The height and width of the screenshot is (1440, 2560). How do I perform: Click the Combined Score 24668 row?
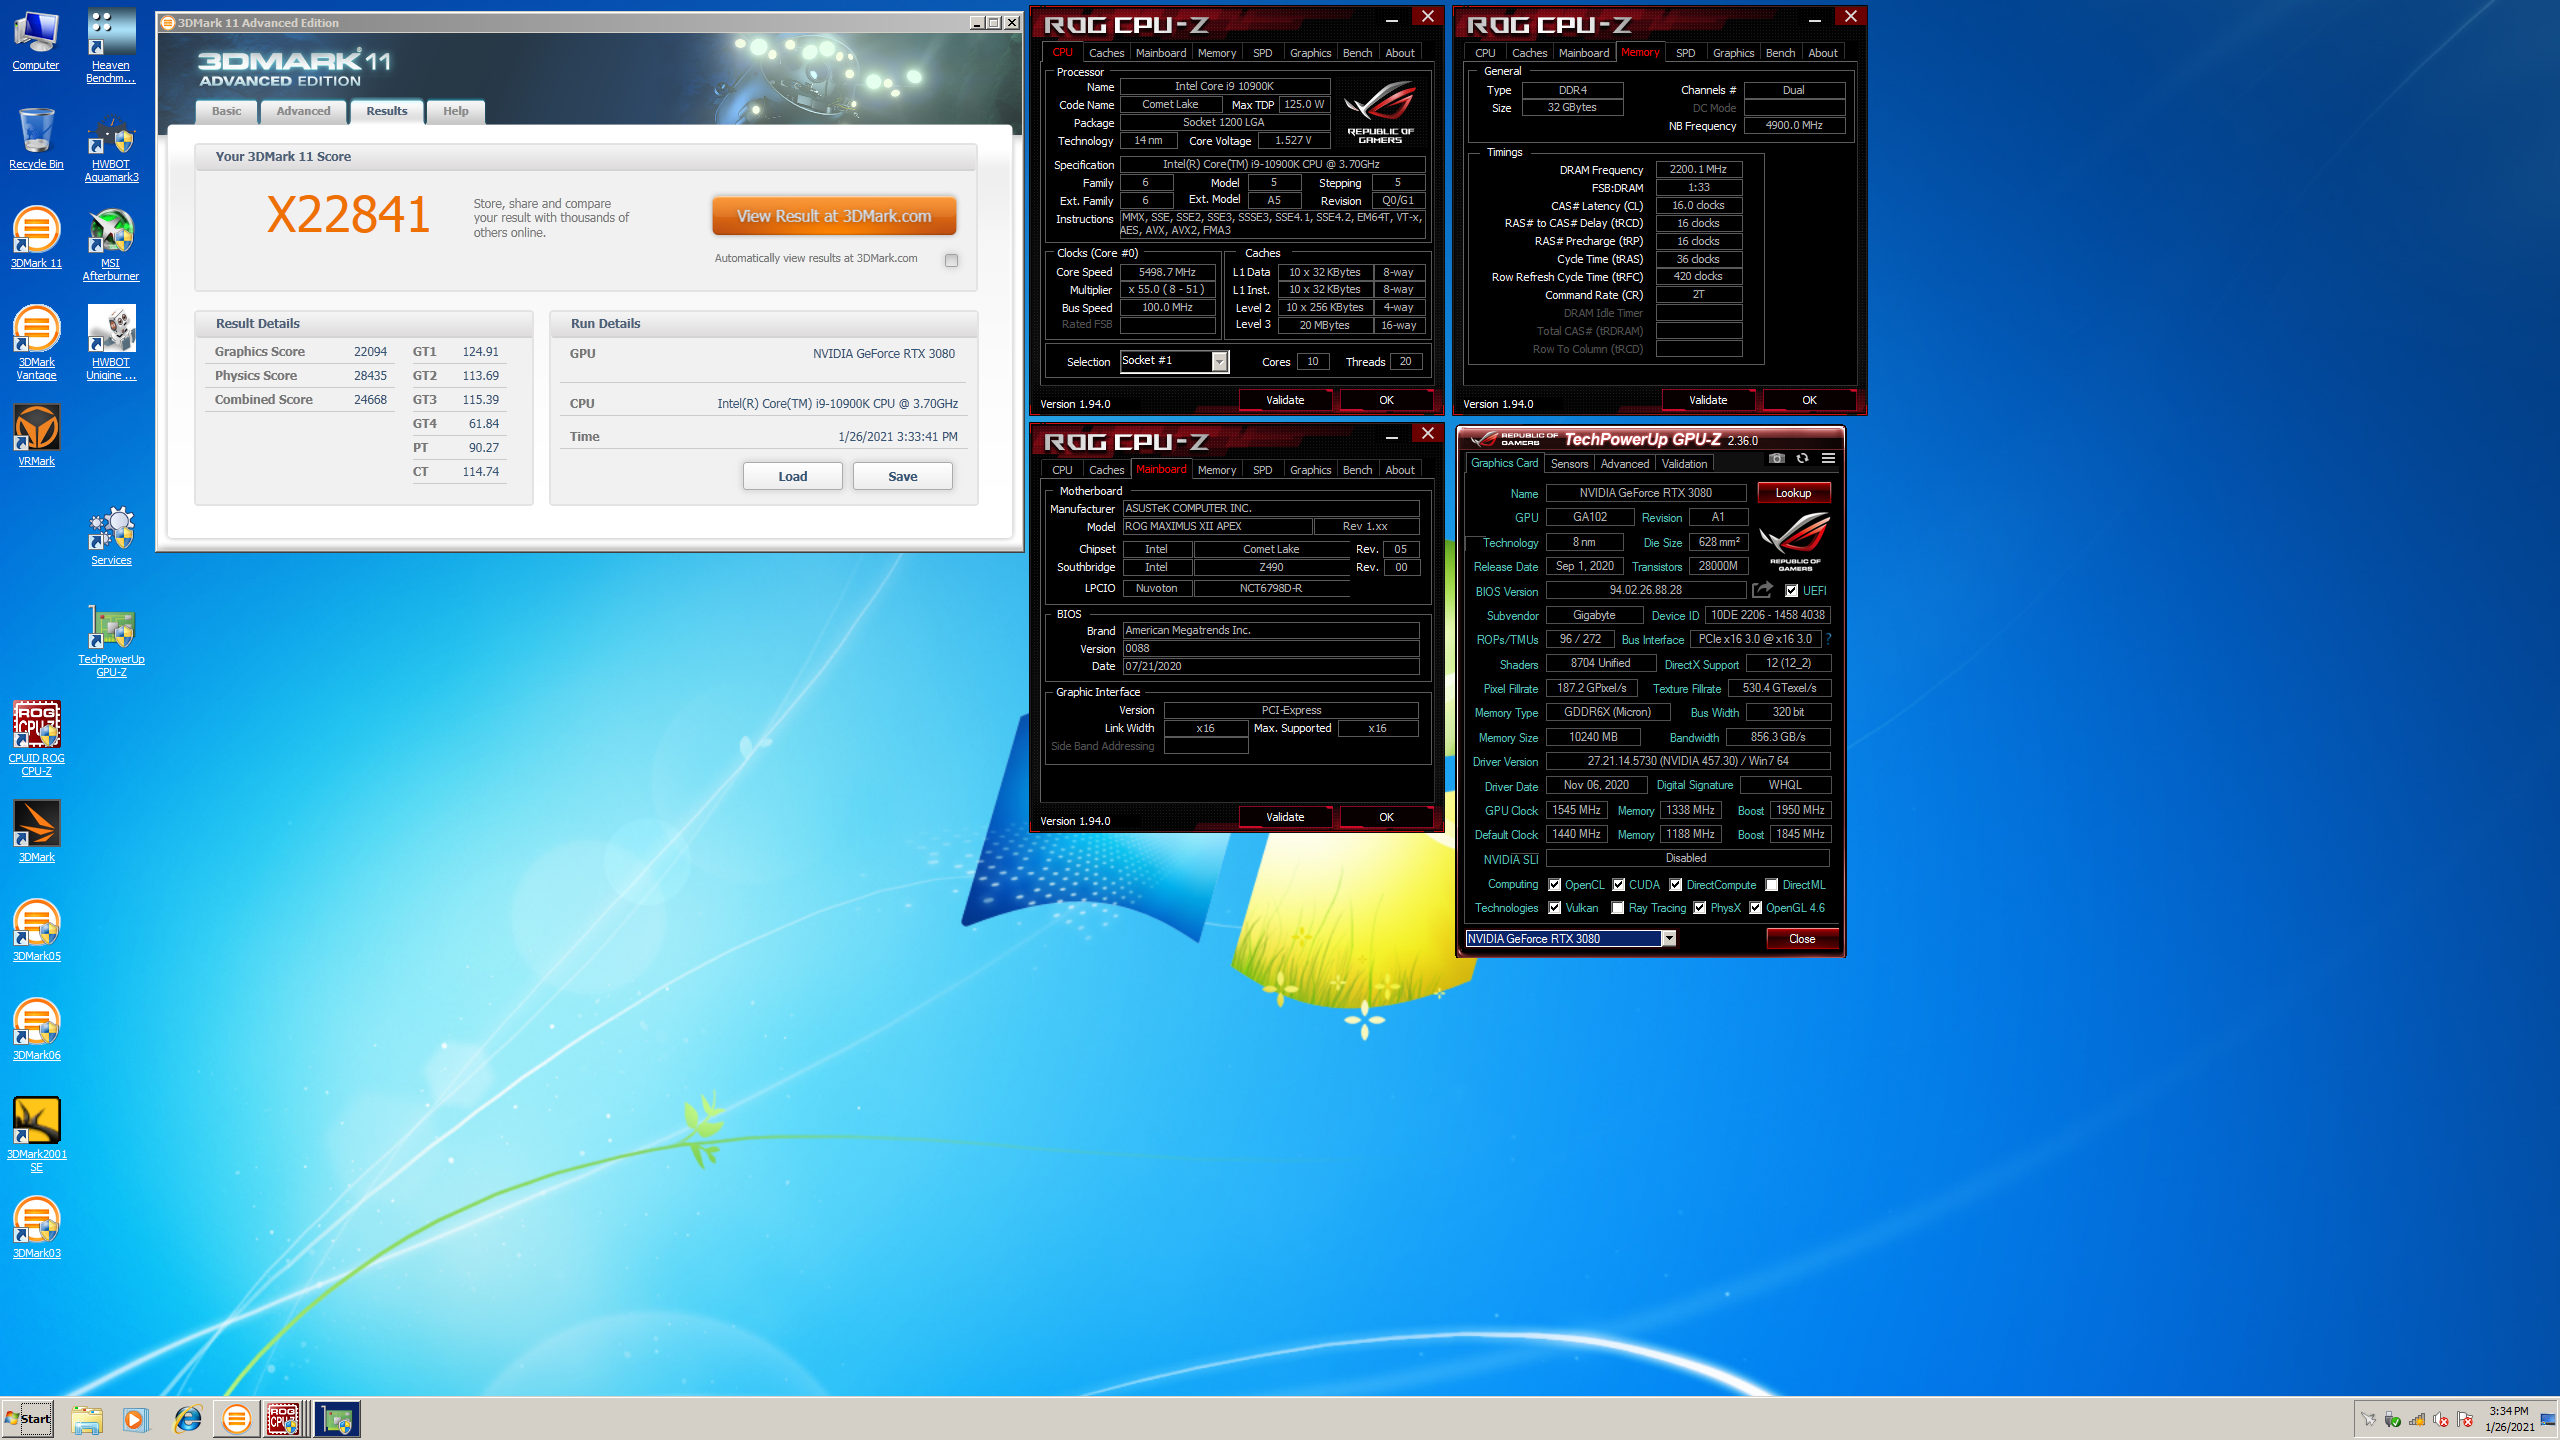301,400
